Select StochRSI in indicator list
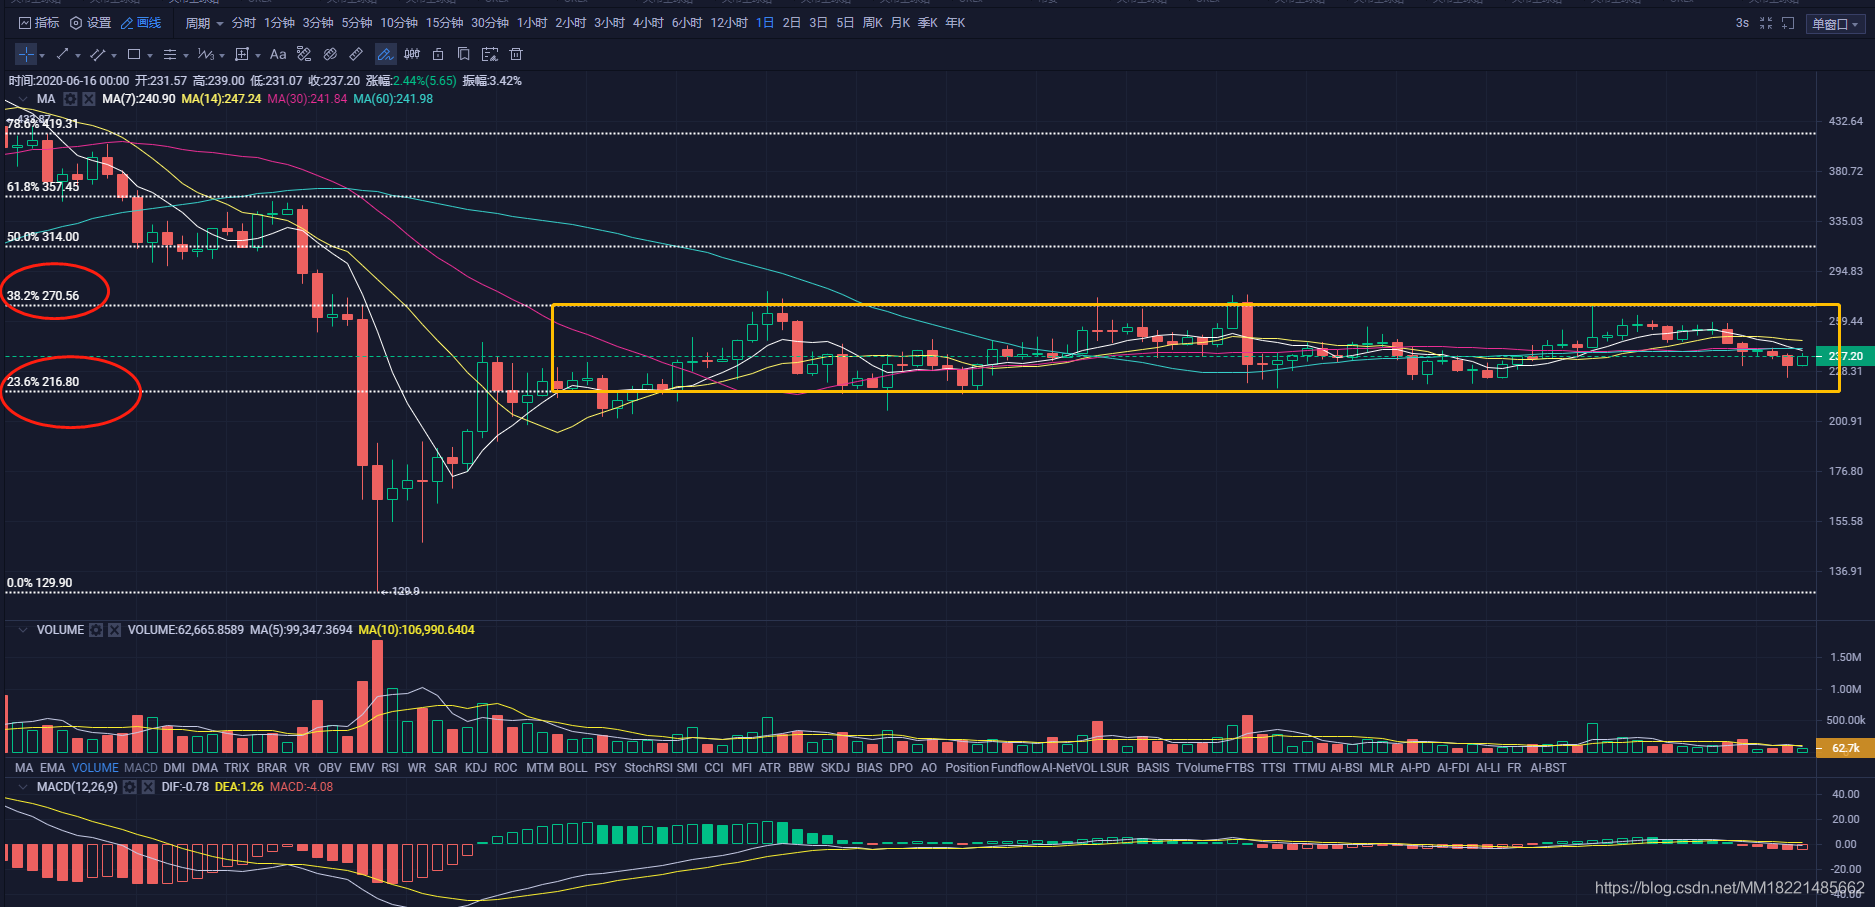 coord(648,768)
